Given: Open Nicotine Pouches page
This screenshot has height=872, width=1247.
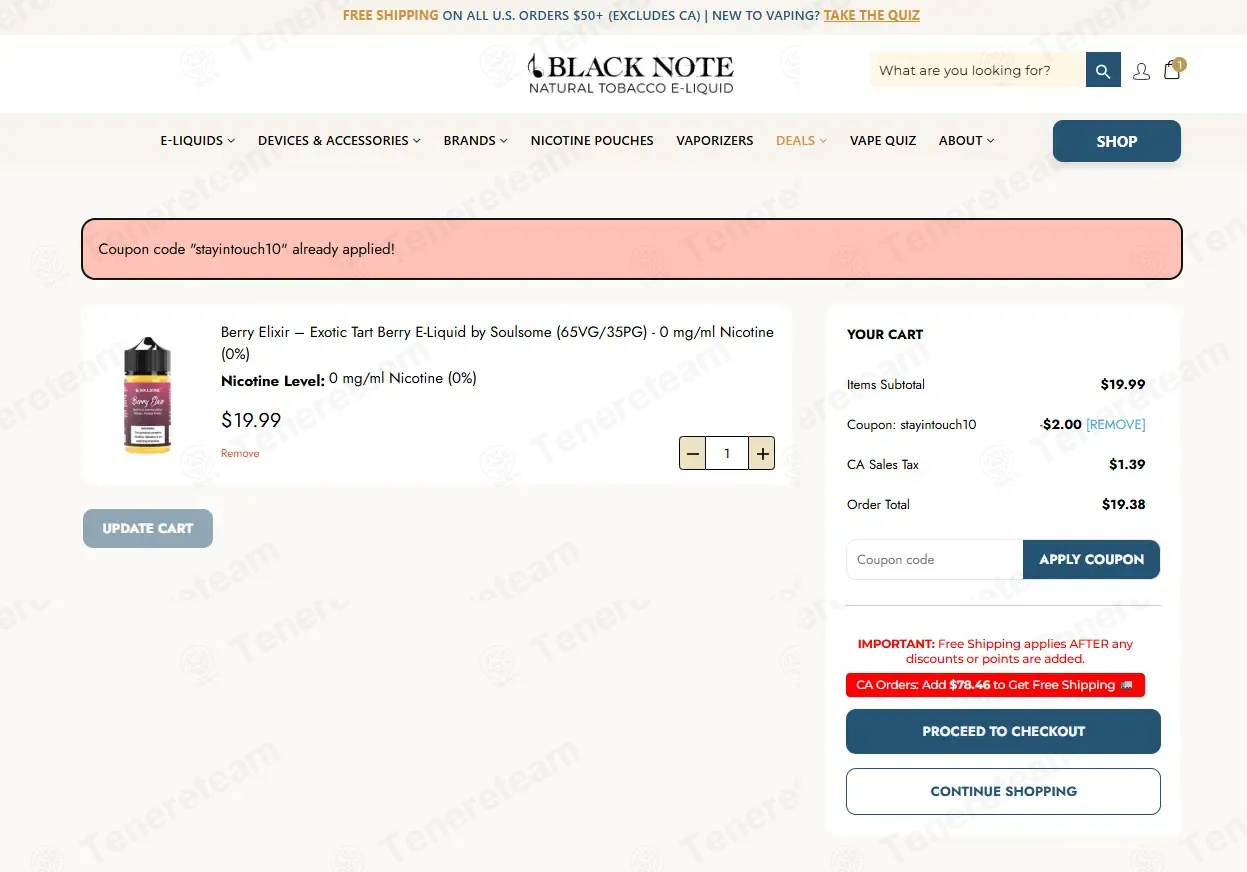Looking at the screenshot, I should [592, 141].
